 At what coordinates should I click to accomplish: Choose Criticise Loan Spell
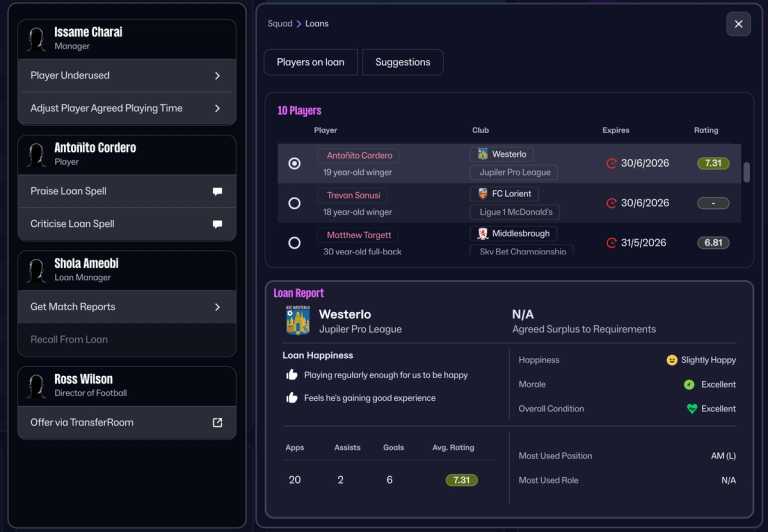pos(127,224)
